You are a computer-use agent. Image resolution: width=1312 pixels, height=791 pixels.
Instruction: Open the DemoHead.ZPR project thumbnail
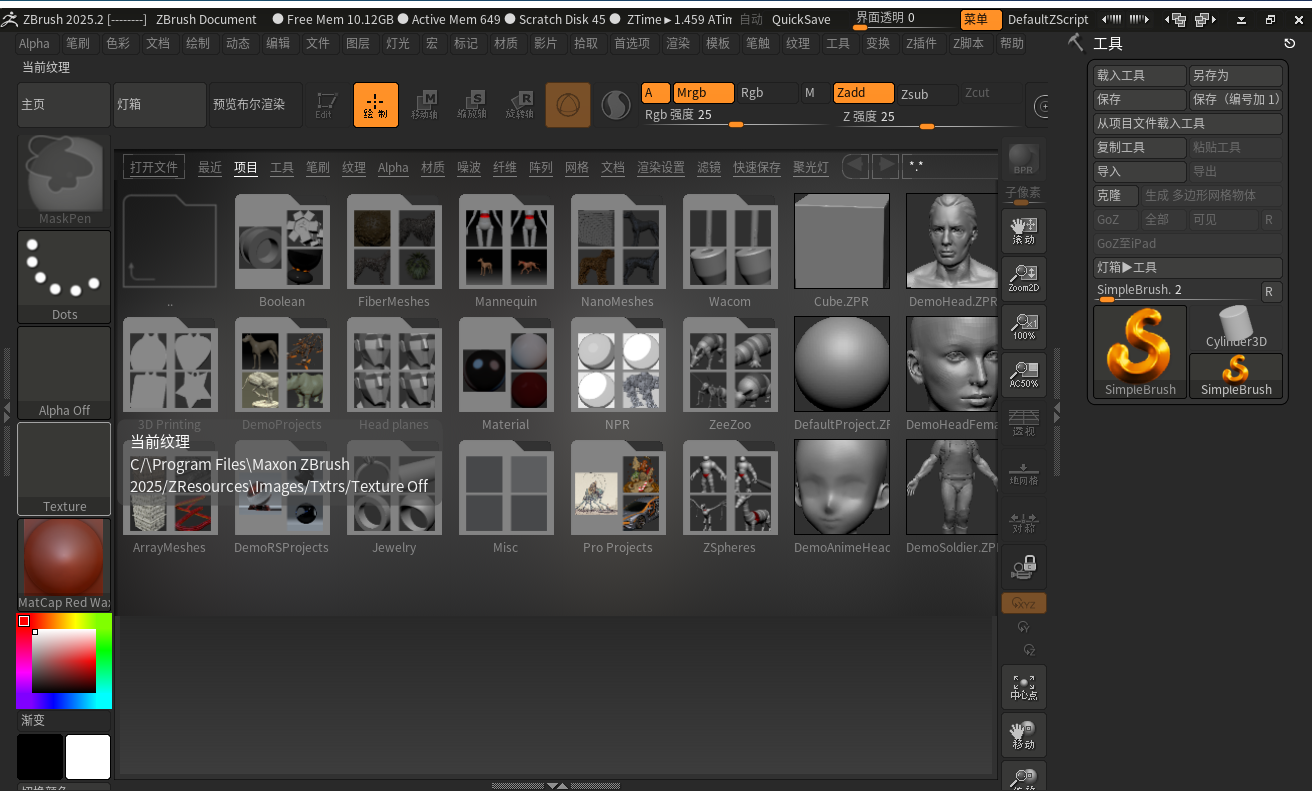tap(953, 251)
